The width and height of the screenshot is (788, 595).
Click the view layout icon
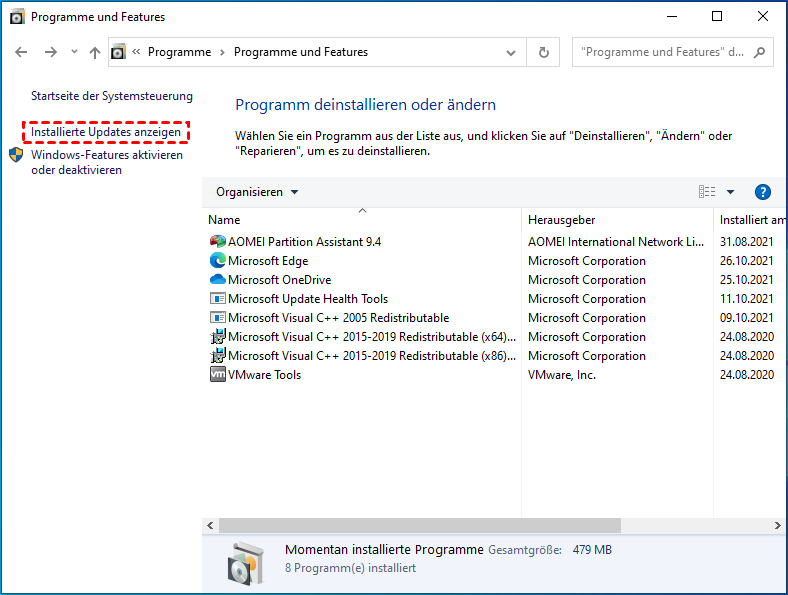pyautogui.click(x=707, y=192)
